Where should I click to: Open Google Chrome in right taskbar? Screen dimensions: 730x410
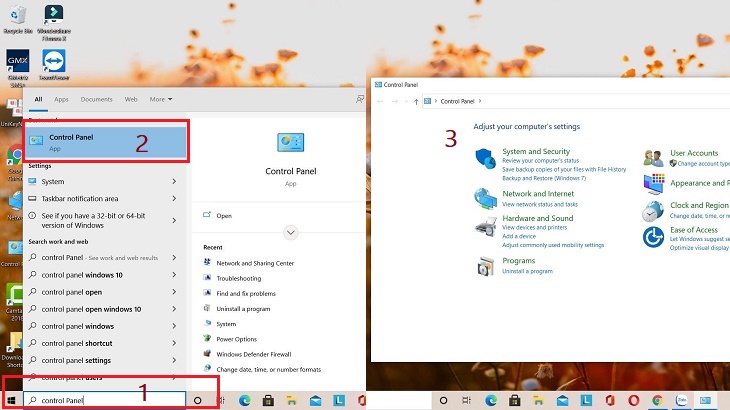pos(657,400)
